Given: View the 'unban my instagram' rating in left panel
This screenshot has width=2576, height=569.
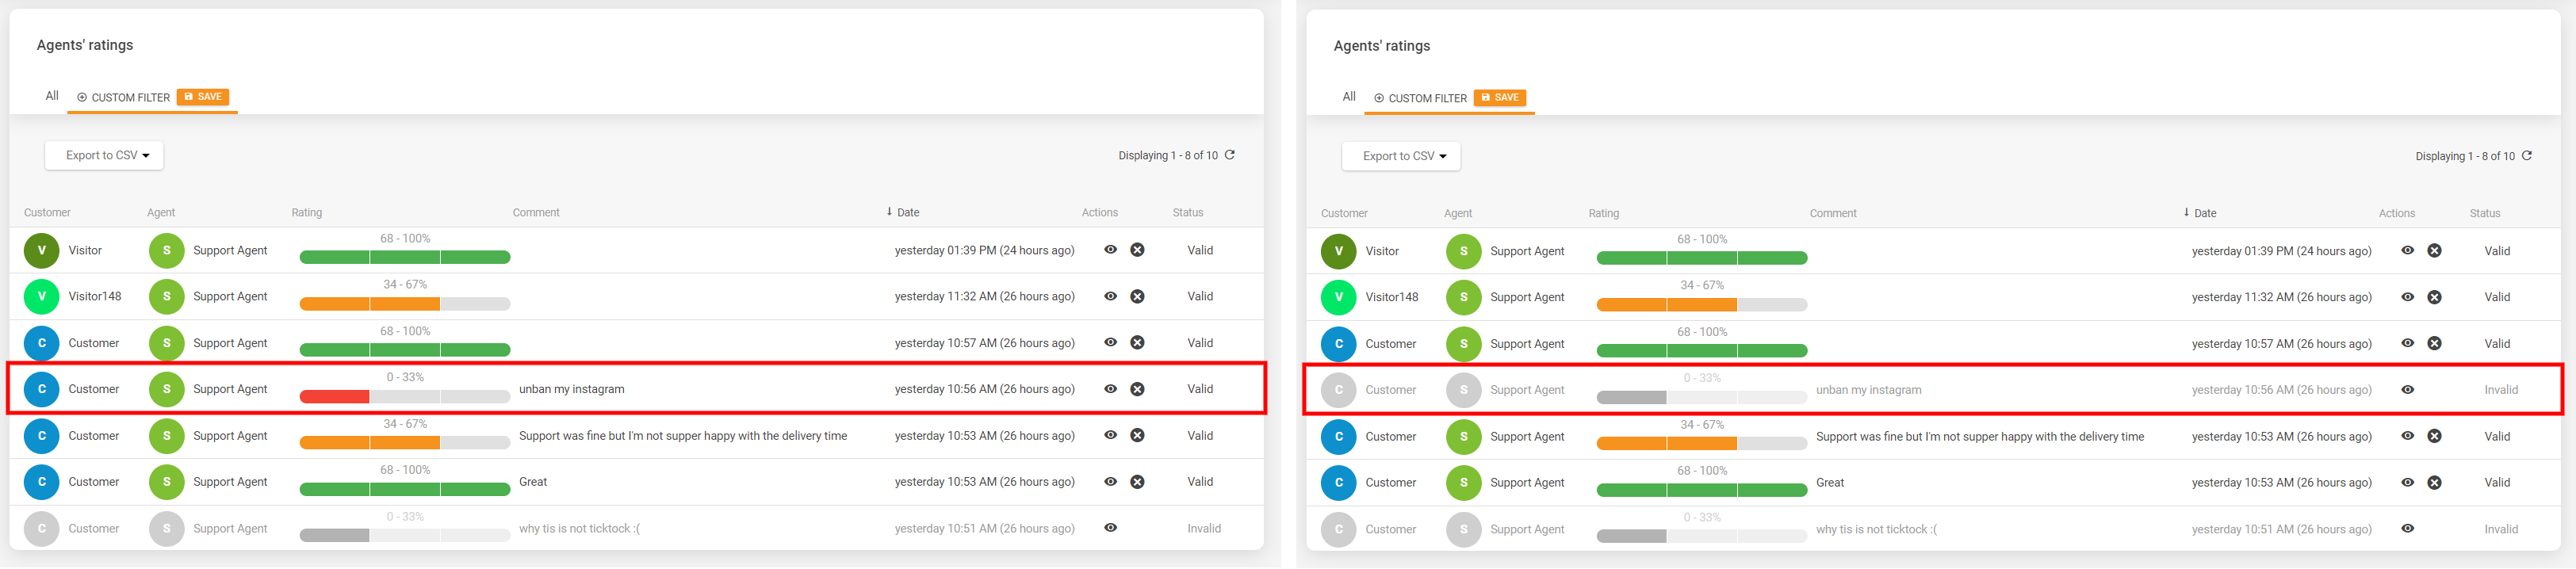Looking at the screenshot, I should point(1110,389).
